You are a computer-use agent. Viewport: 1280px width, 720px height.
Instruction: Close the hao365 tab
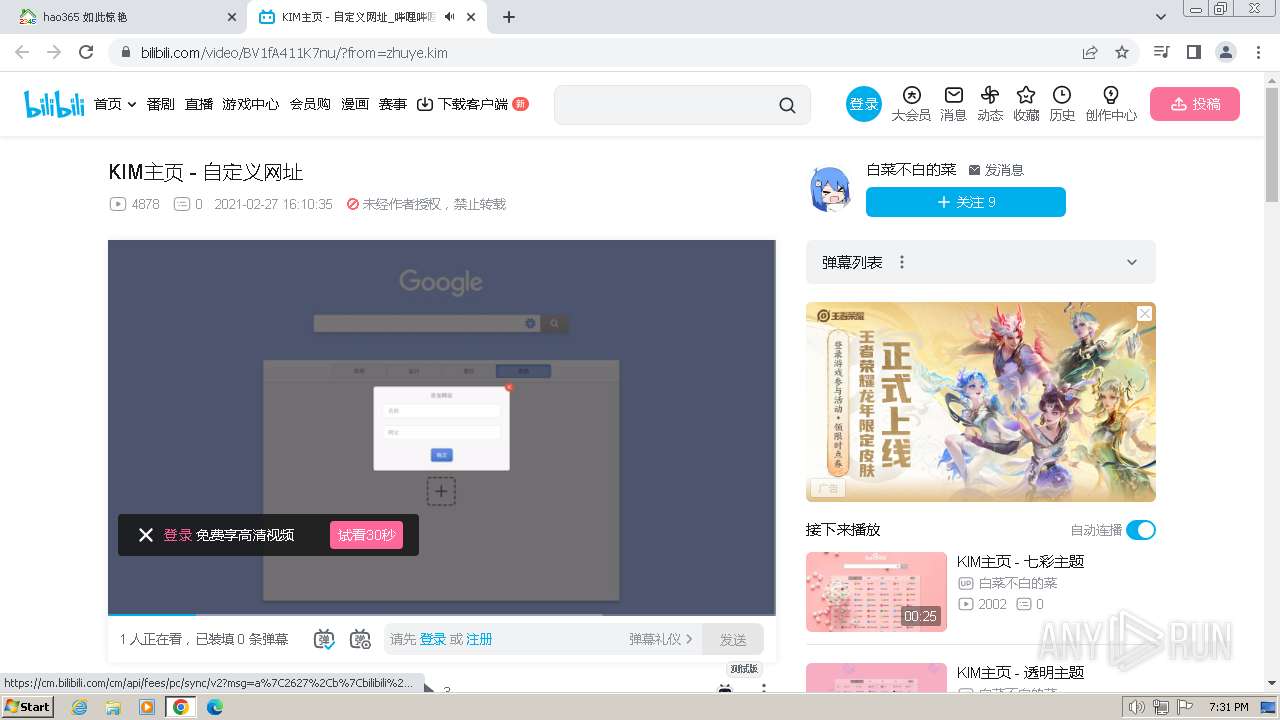click(232, 17)
